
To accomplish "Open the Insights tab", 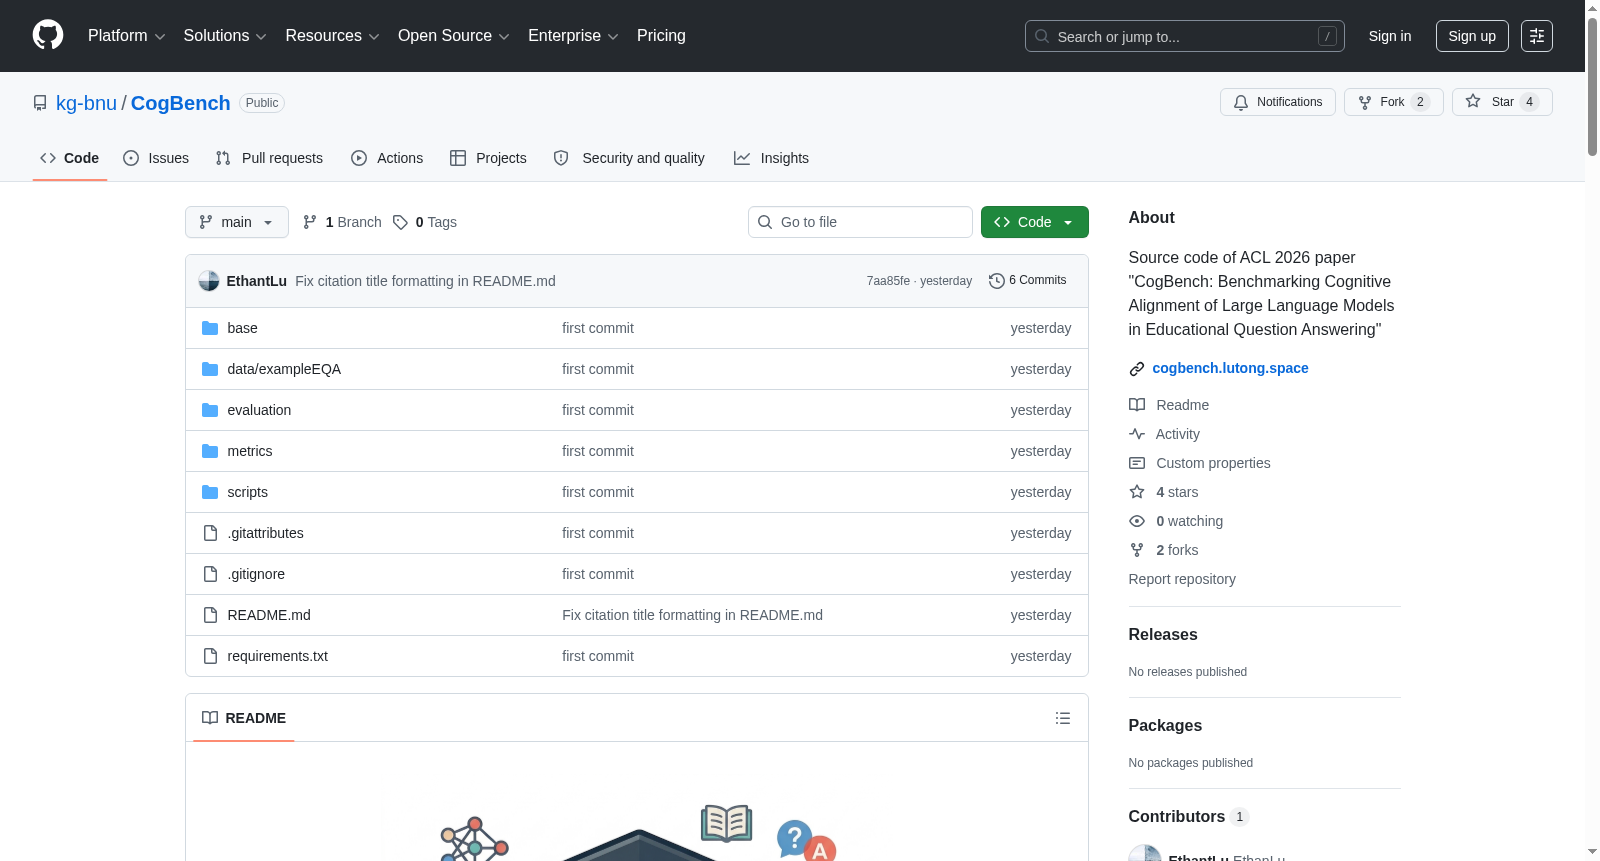I will pos(771,158).
